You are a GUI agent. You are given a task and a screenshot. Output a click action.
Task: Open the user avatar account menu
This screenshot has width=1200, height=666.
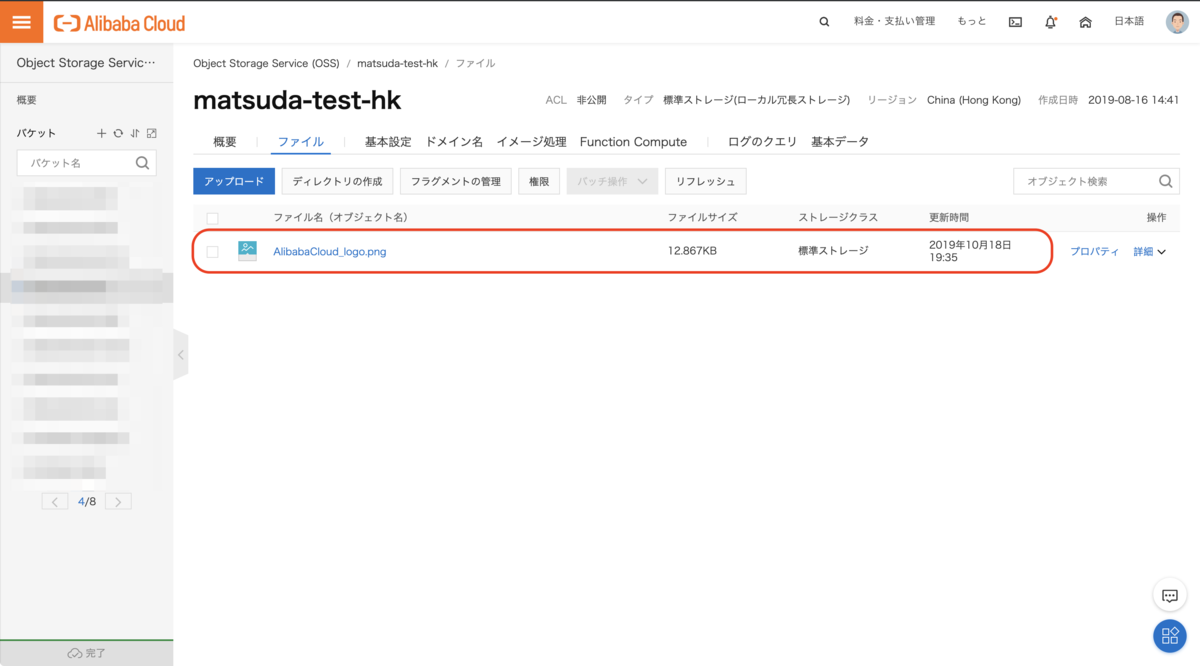click(x=1177, y=22)
